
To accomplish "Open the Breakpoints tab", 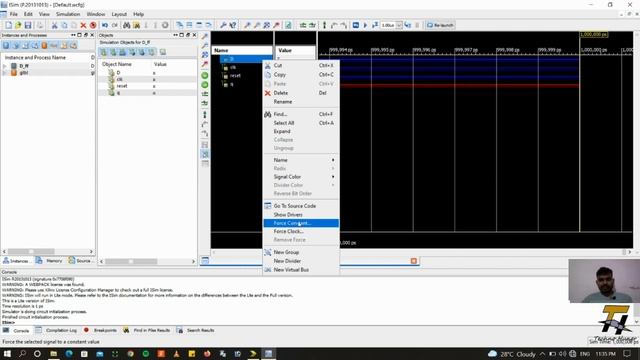I will coord(100,330).
